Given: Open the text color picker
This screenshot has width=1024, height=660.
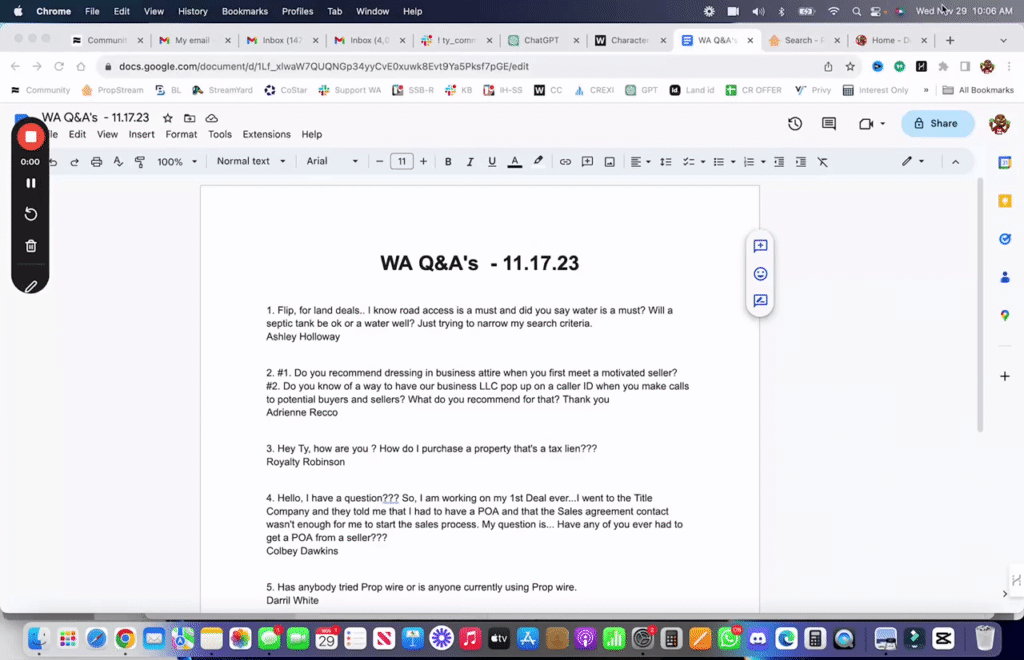Looking at the screenshot, I should click(513, 161).
